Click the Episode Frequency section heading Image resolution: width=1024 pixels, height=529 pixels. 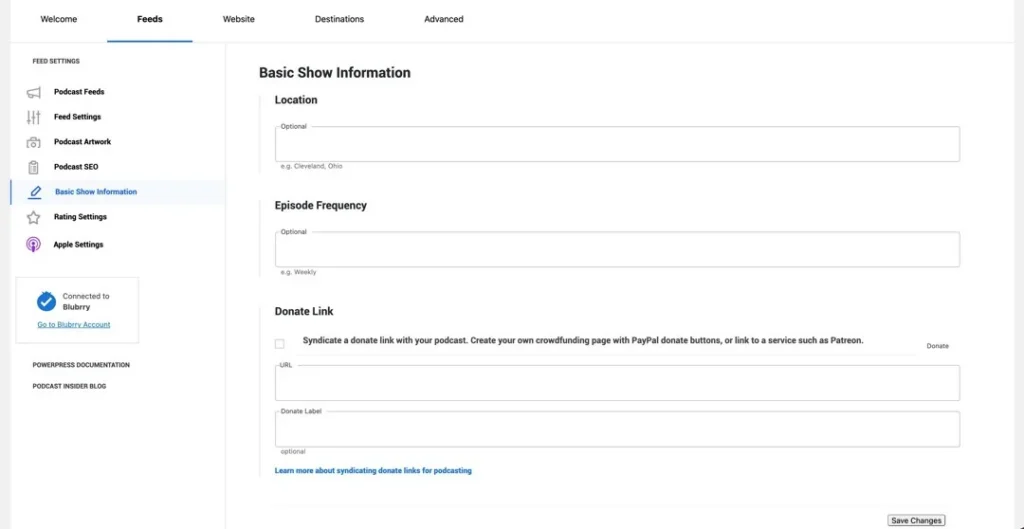pyautogui.click(x=321, y=206)
